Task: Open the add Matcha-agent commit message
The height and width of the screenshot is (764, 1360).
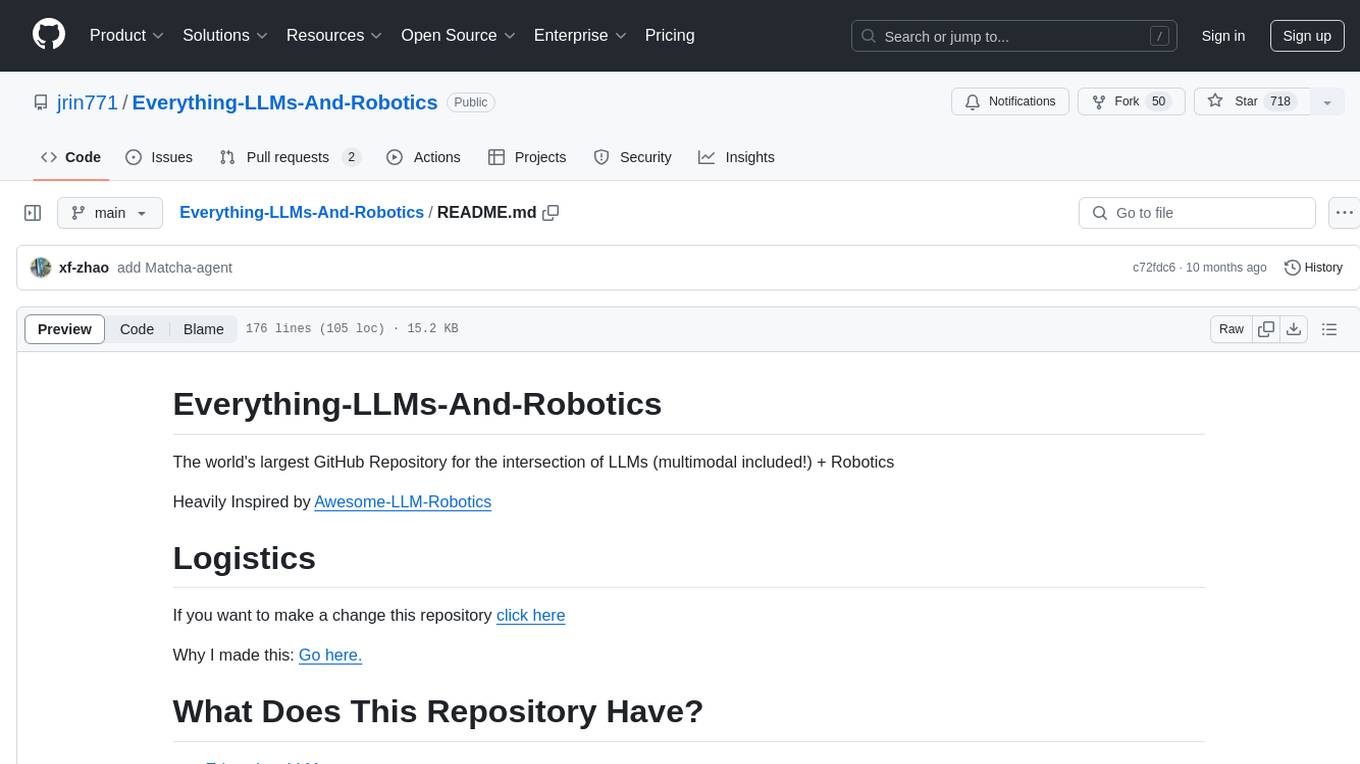Action: 174,267
